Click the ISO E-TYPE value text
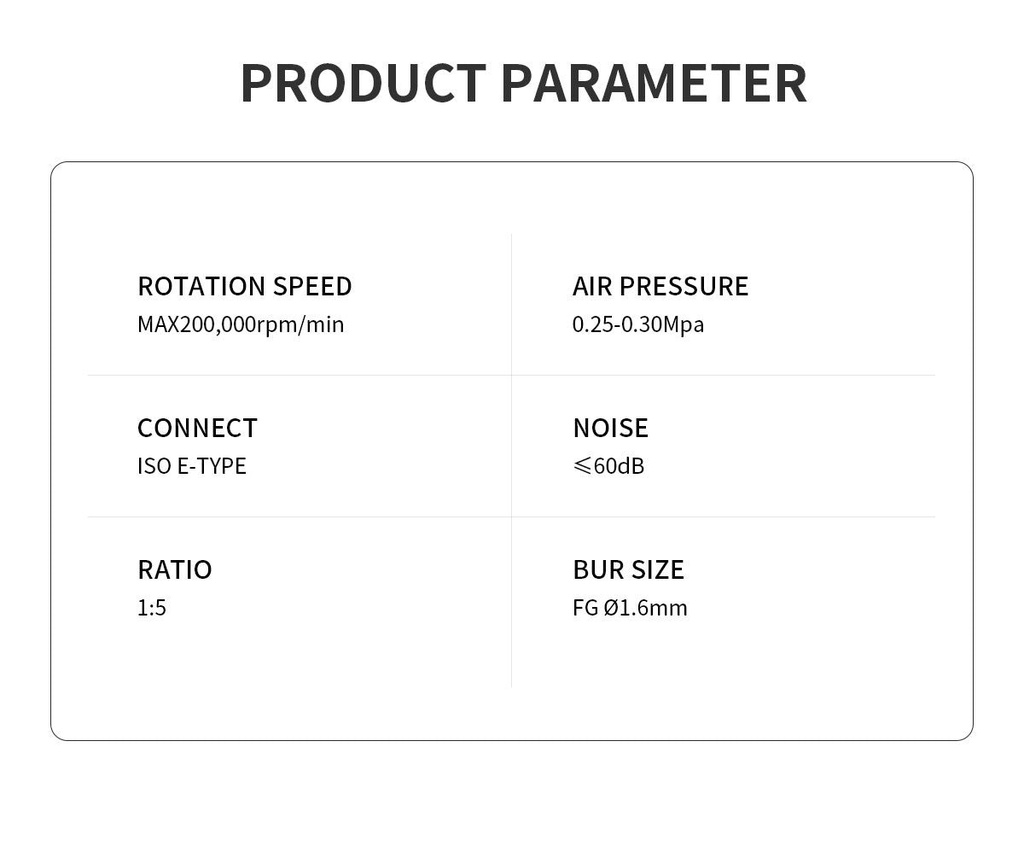 (x=191, y=466)
